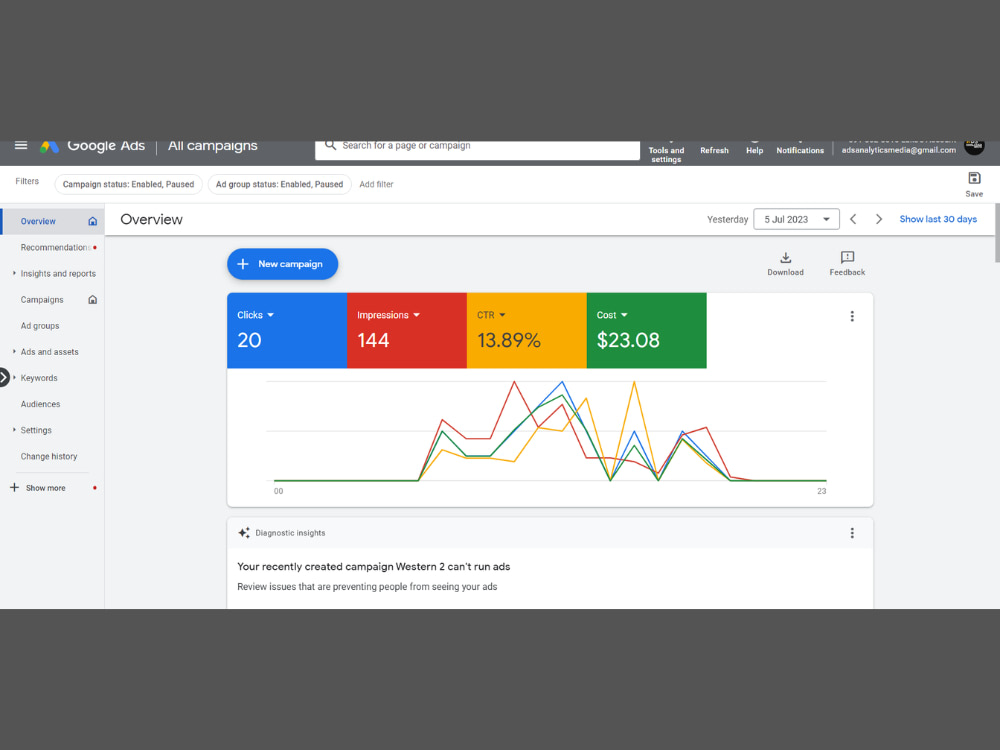
Task: Expand Keywords section
Action: (14, 378)
